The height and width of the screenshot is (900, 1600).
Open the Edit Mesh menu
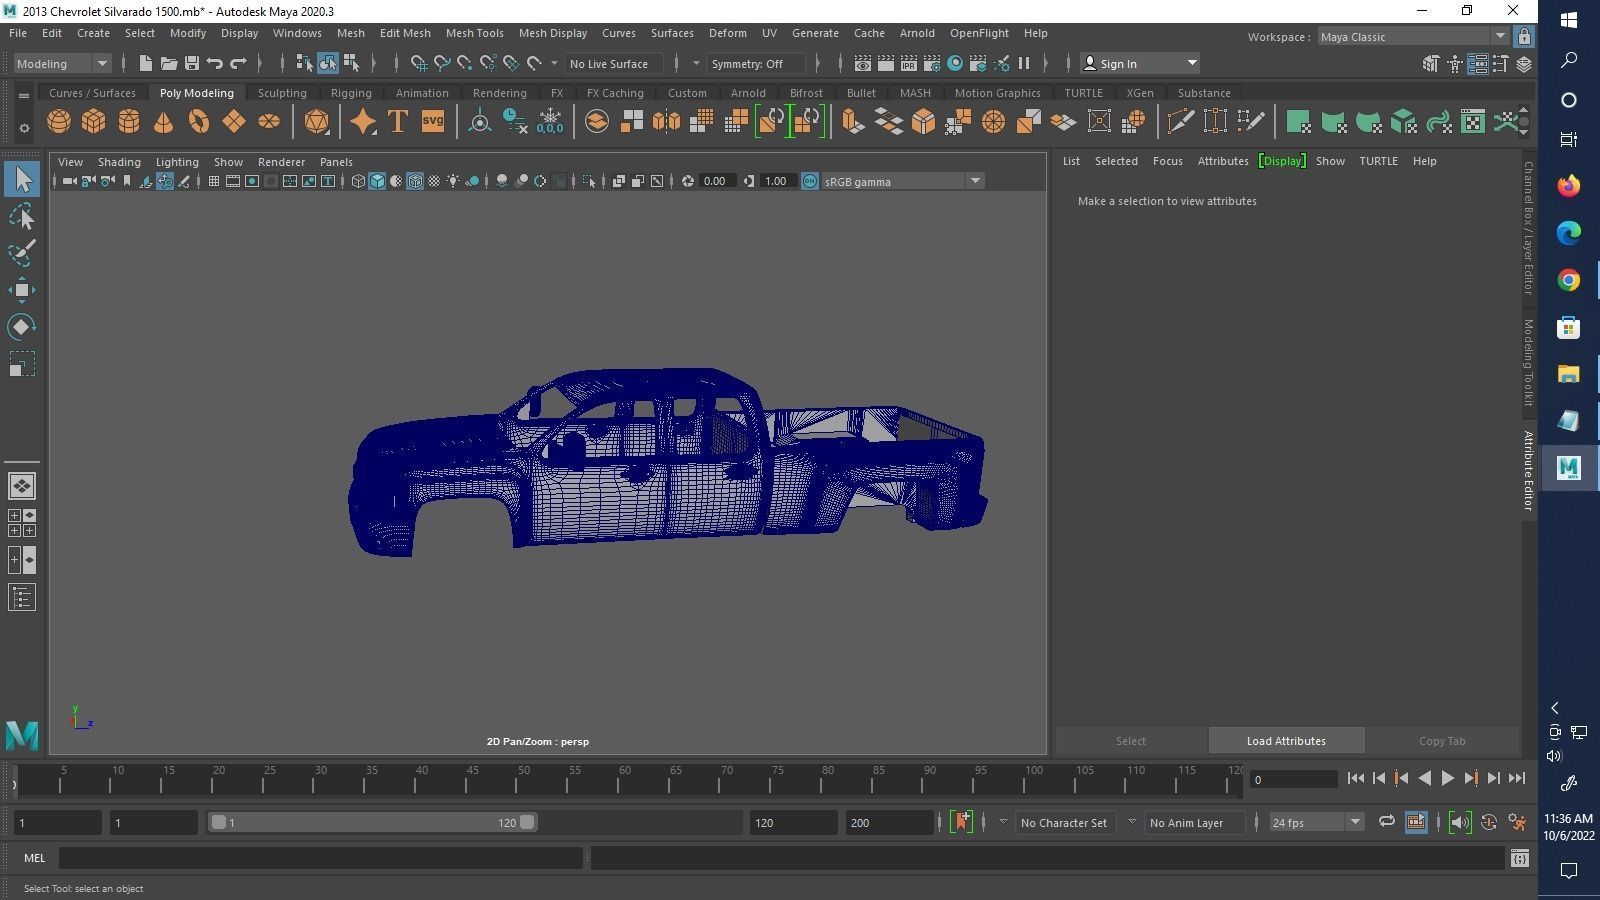click(405, 33)
